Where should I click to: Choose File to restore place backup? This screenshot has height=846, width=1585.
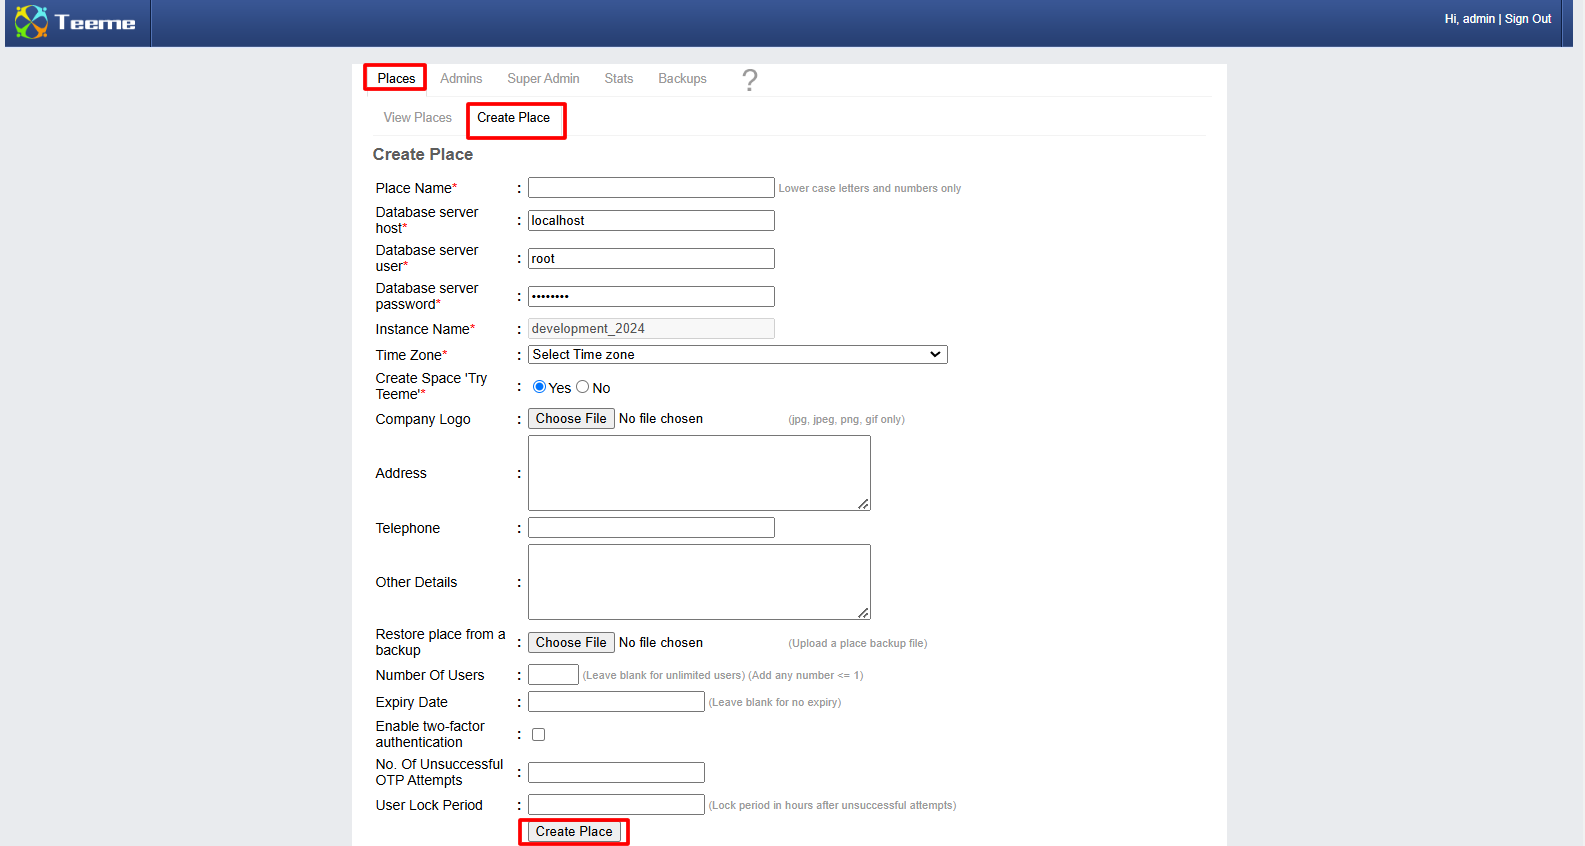coord(571,643)
